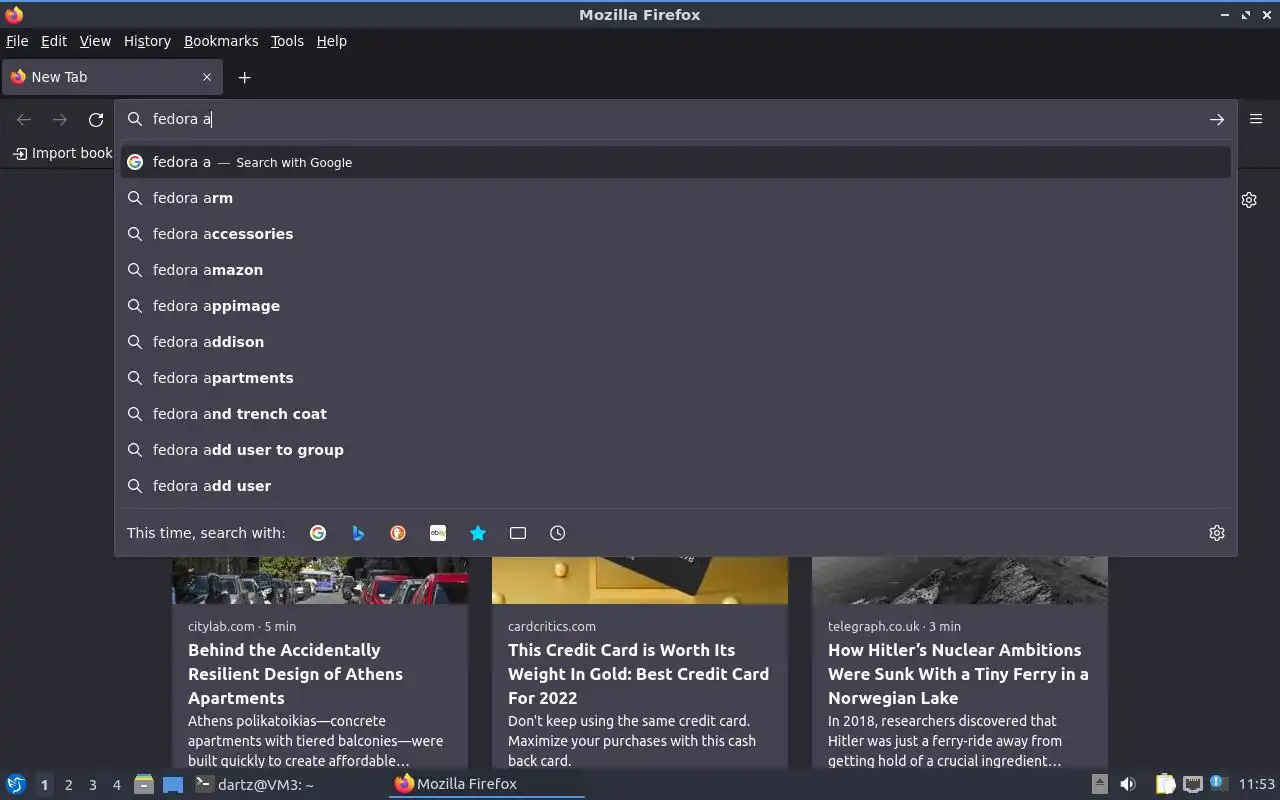This screenshot has width=1280, height=800.
Task: Close the New Tab tab
Action: (x=207, y=77)
